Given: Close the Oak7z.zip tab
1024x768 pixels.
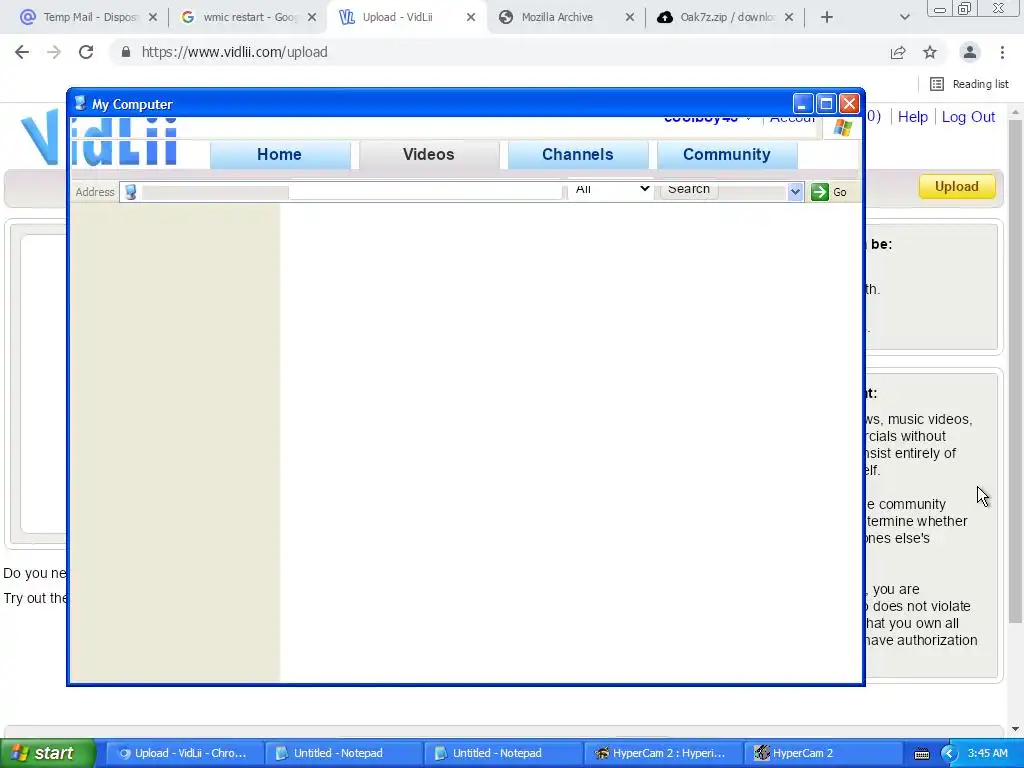Looking at the screenshot, I should point(789,18).
